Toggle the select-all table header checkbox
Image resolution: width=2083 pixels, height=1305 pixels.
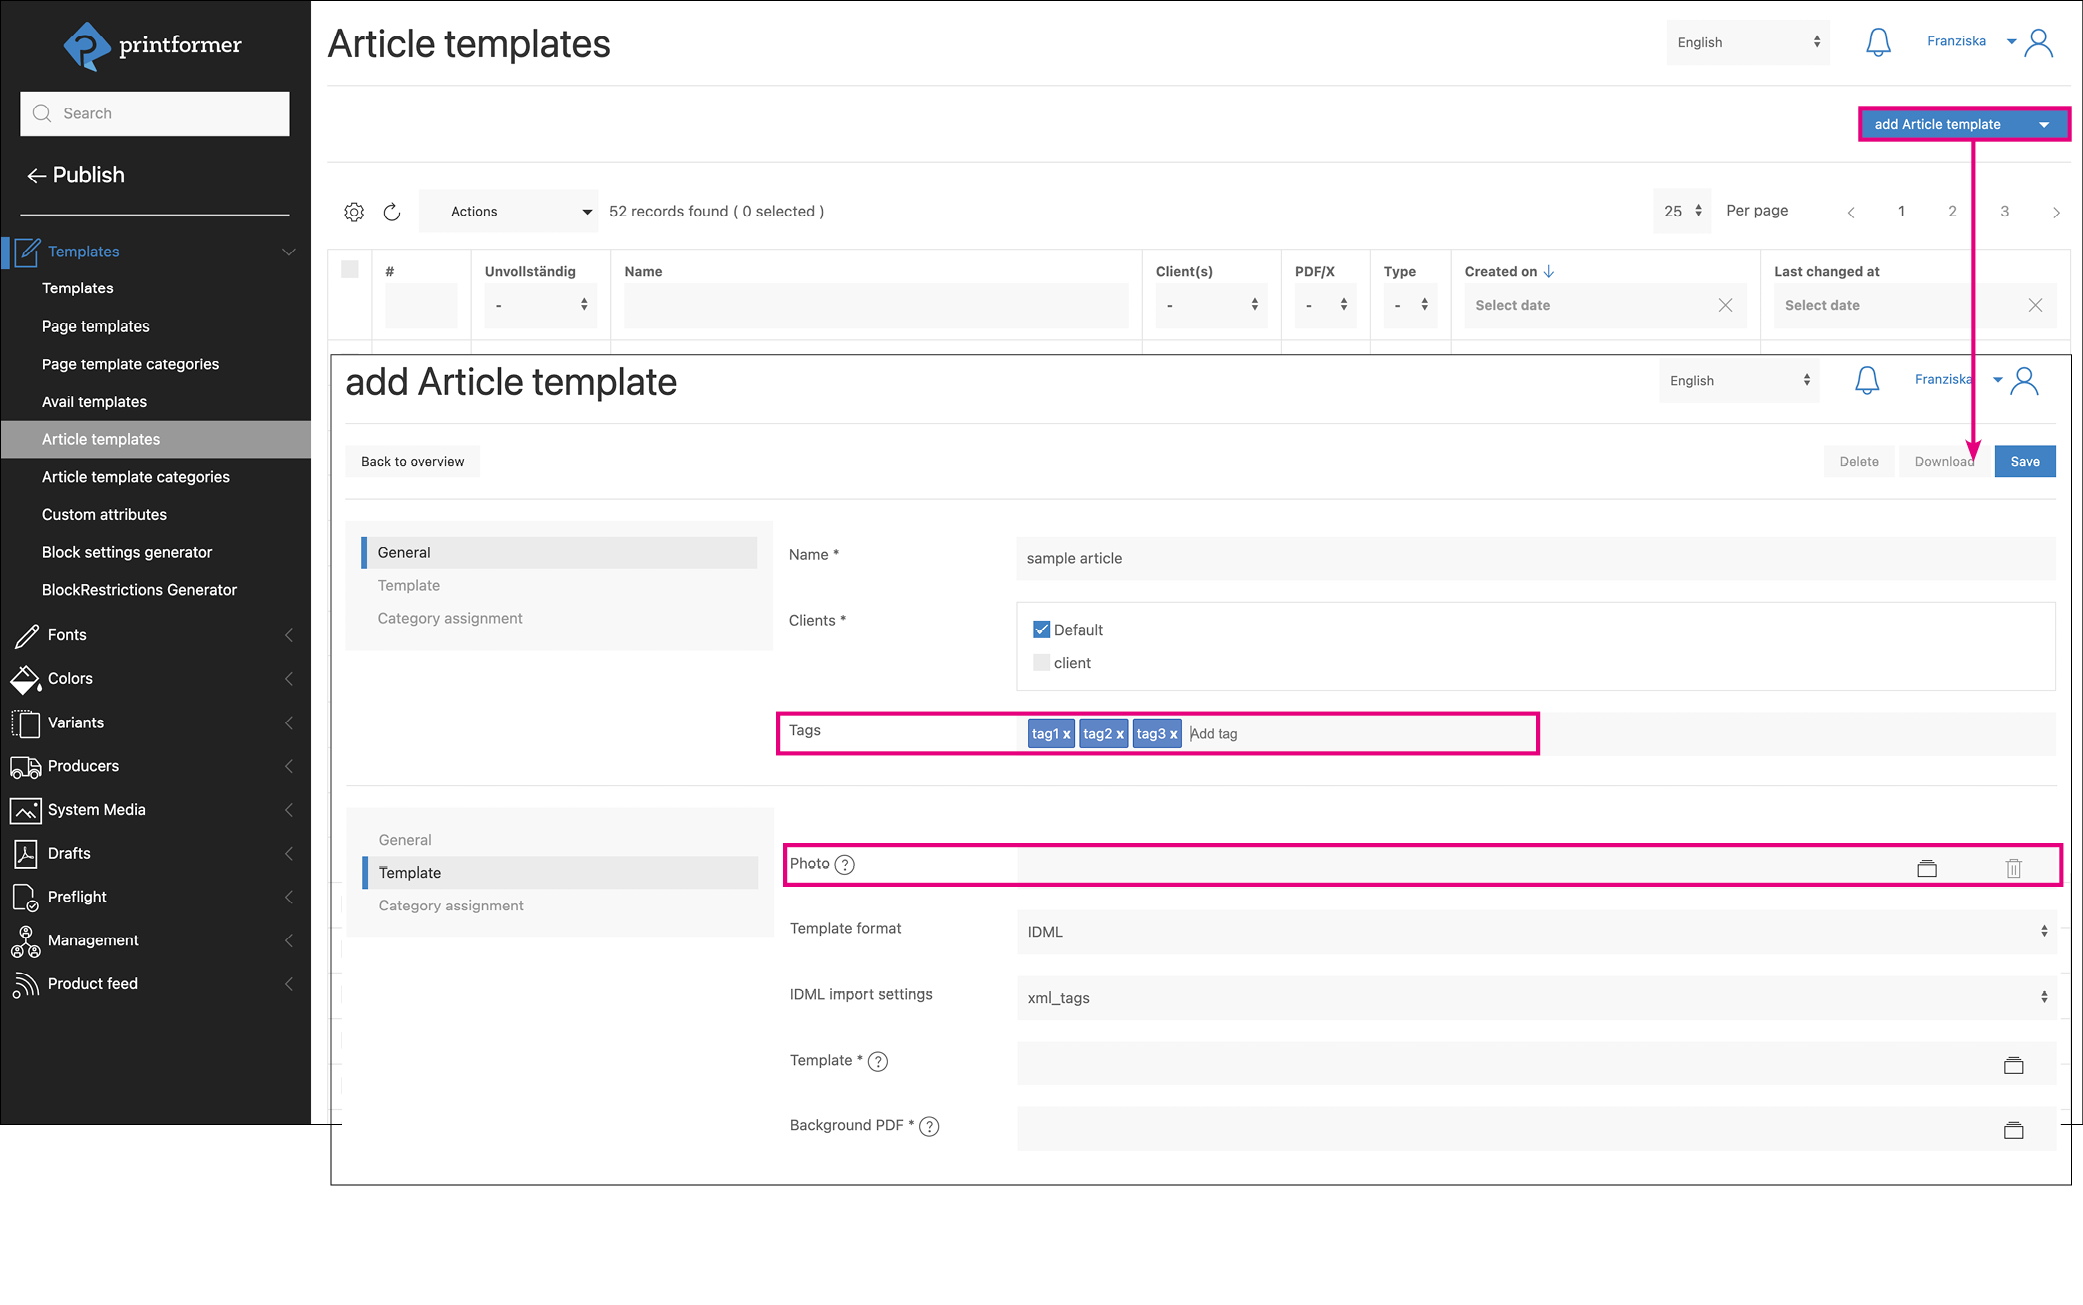click(x=350, y=269)
